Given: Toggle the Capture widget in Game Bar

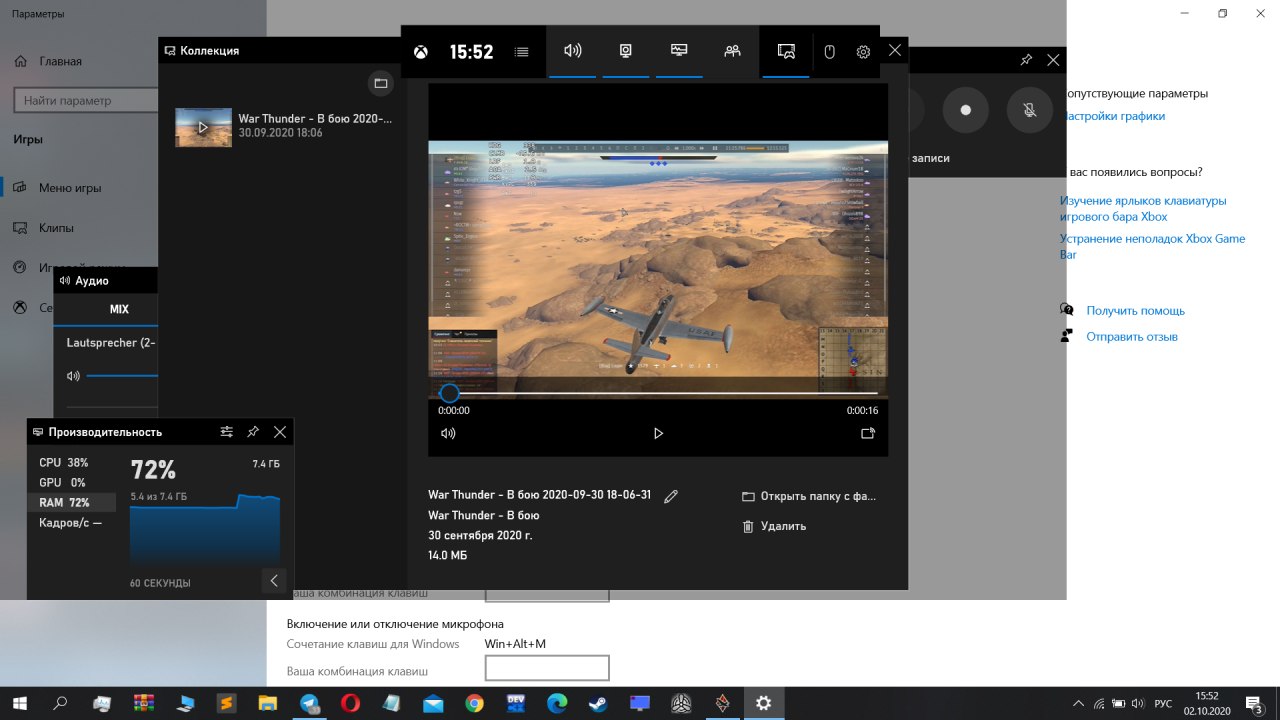Looking at the screenshot, I should click(626, 51).
